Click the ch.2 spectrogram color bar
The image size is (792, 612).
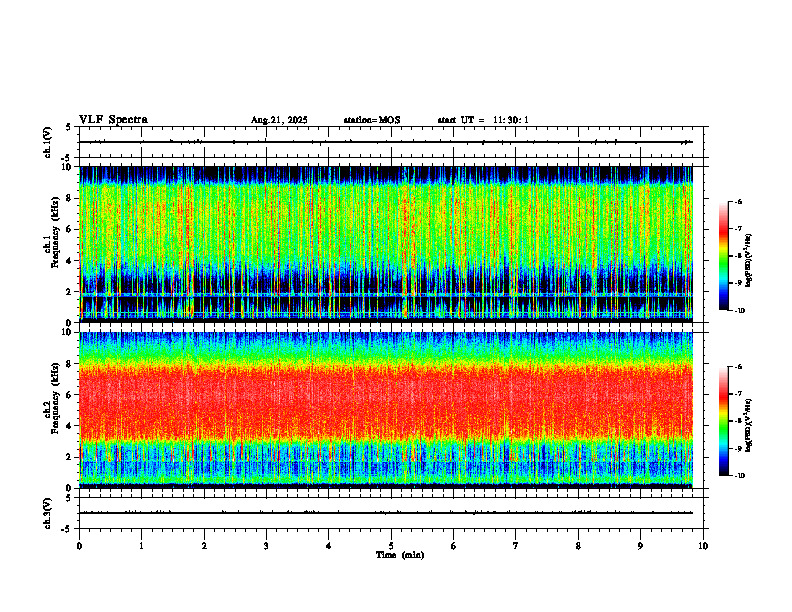(x=723, y=421)
